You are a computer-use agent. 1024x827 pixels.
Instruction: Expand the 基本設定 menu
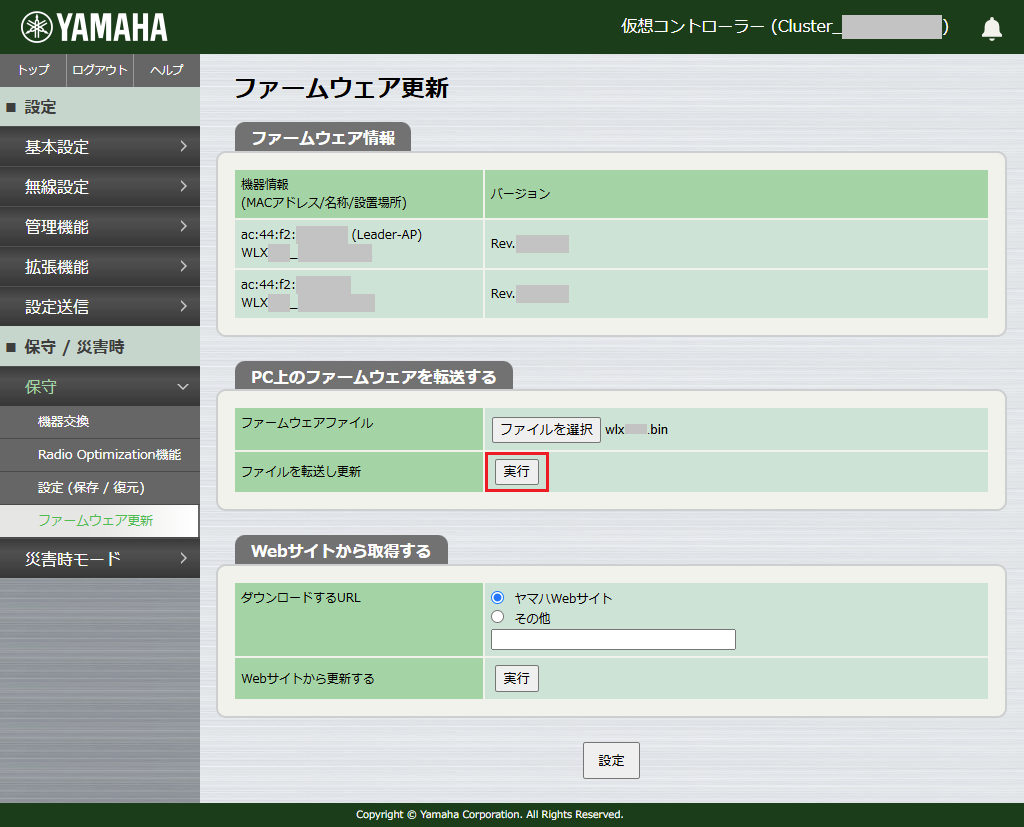coord(99,146)
